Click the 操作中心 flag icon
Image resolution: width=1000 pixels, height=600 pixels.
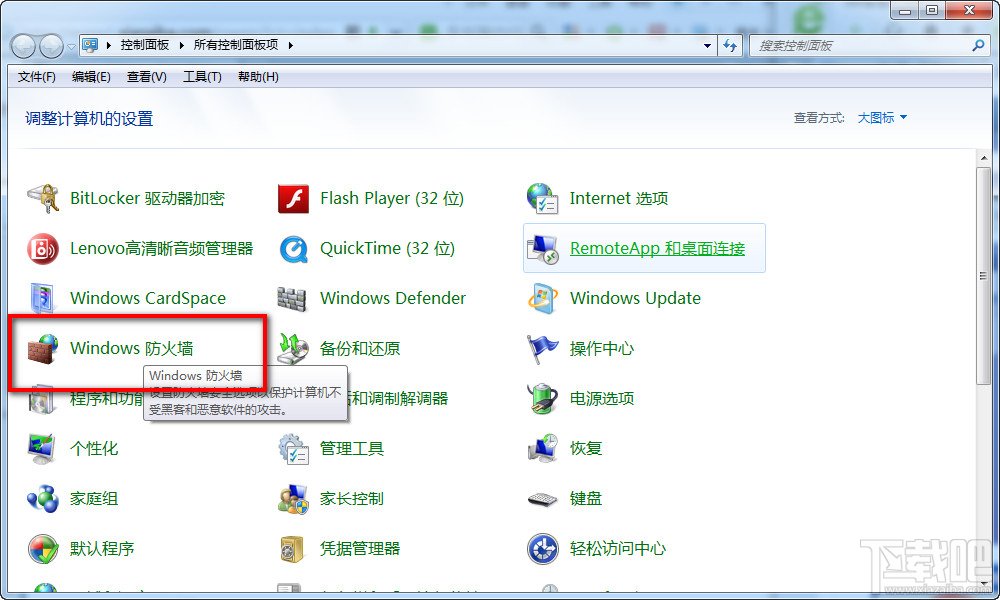[543, 348]
